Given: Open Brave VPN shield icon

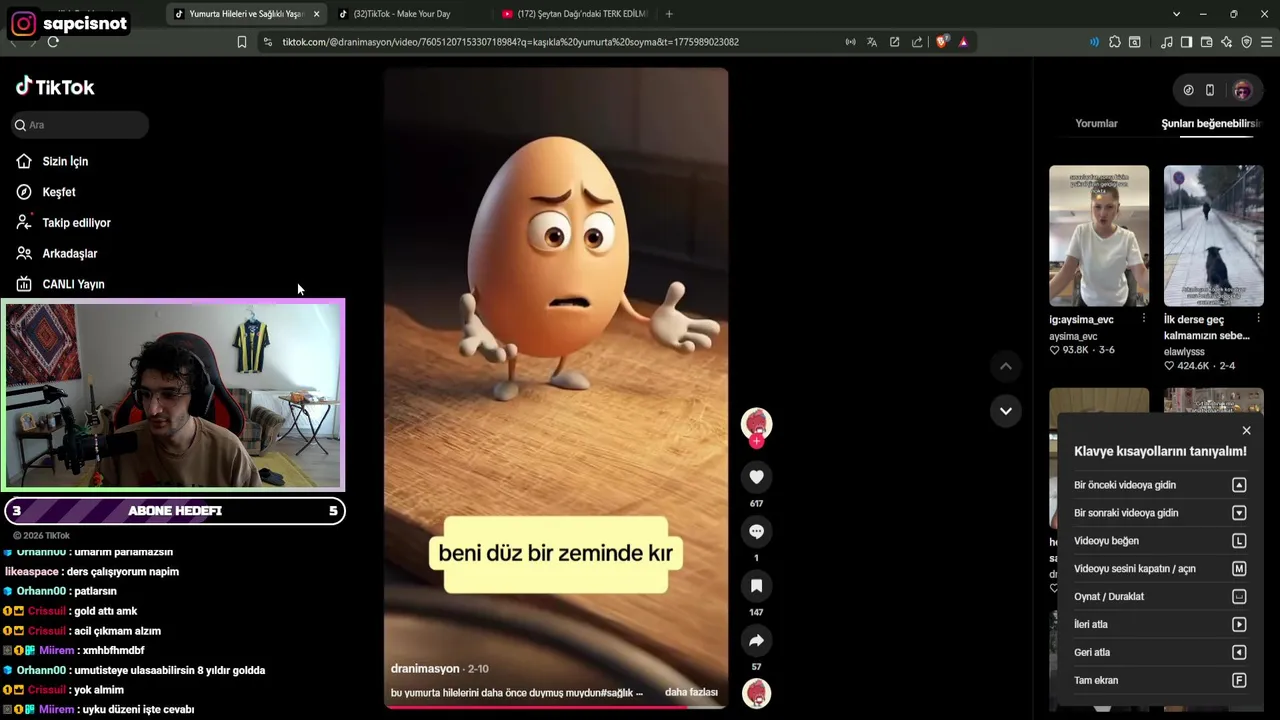Looking at the screenshot, I should (x=1246, y=42).
